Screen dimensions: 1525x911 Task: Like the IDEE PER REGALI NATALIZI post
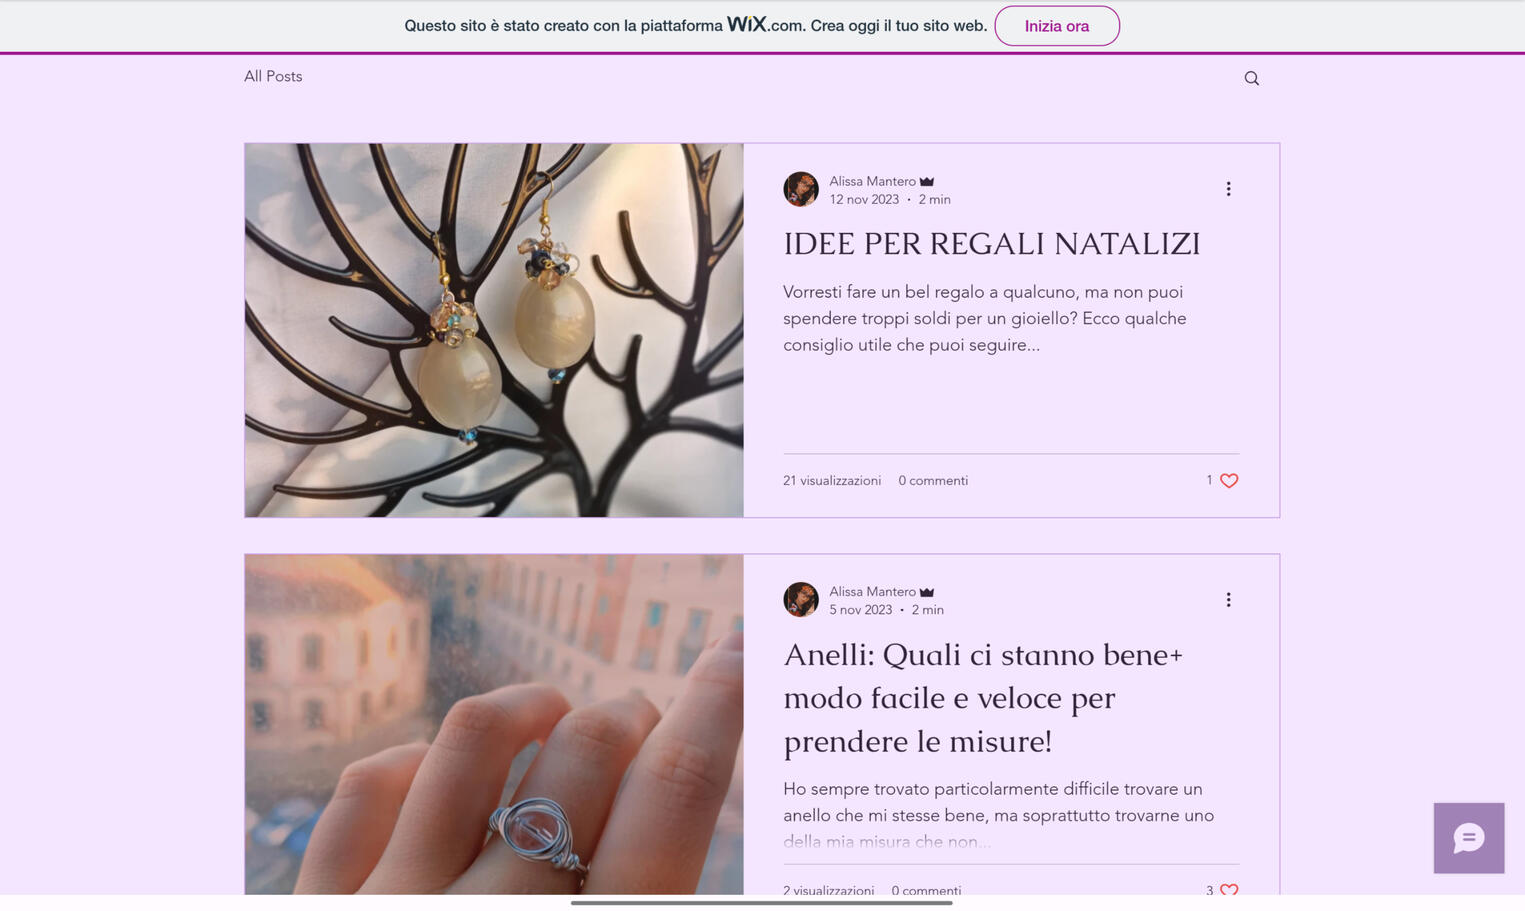(1229, 481)
